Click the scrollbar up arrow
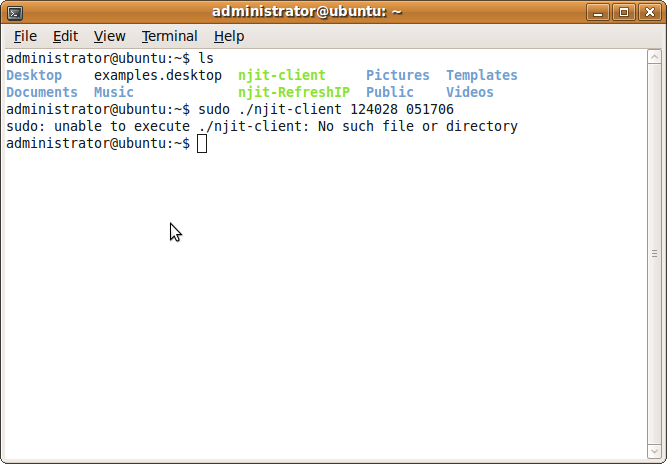Image resolution: width=667 pixels, height=464 pixels. [654, 57]
